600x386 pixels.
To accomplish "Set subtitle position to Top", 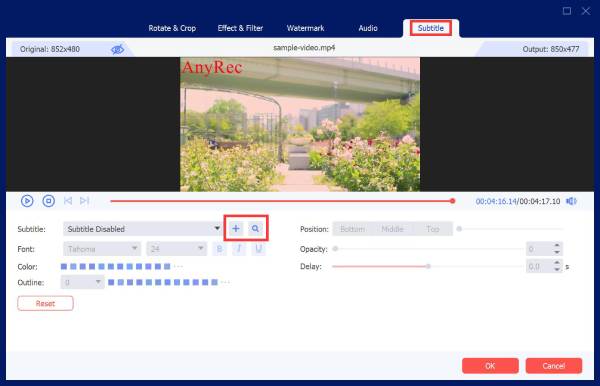I will pos(433,229).
